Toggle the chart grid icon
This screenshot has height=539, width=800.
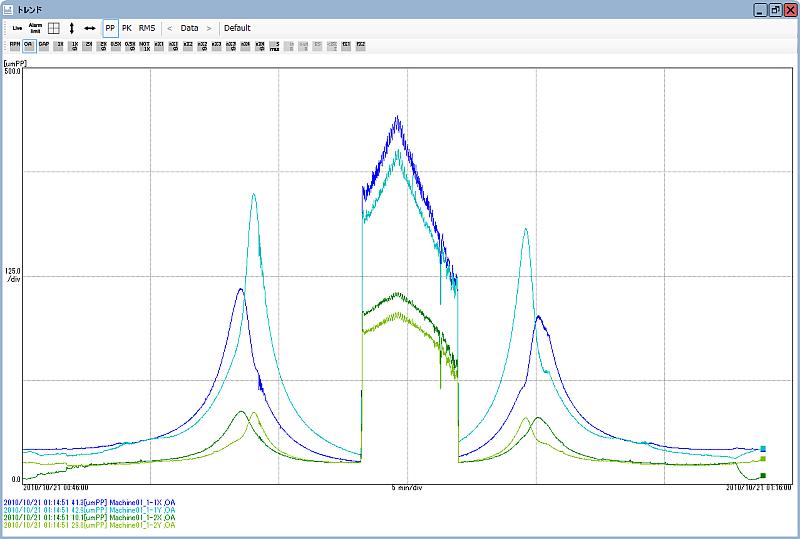[54, 28]
